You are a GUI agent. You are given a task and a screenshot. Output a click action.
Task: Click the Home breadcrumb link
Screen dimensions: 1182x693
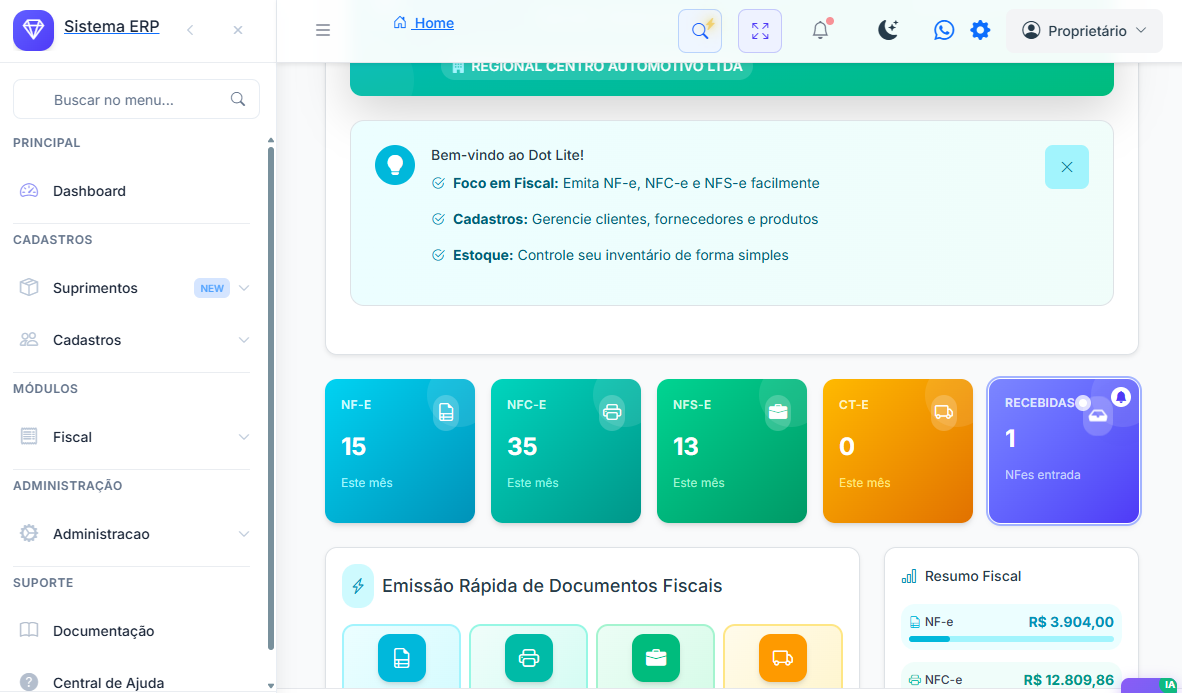pos(423,22)
